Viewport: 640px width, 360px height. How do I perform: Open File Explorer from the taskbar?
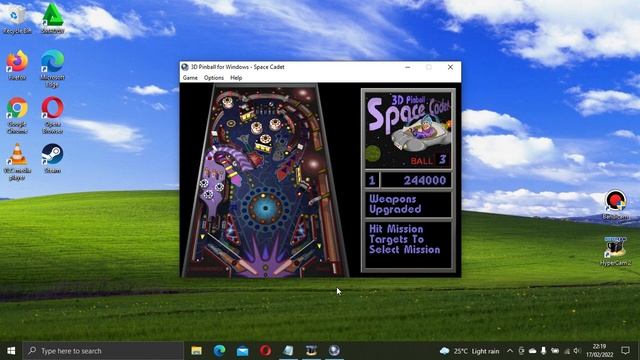[196, 351]
